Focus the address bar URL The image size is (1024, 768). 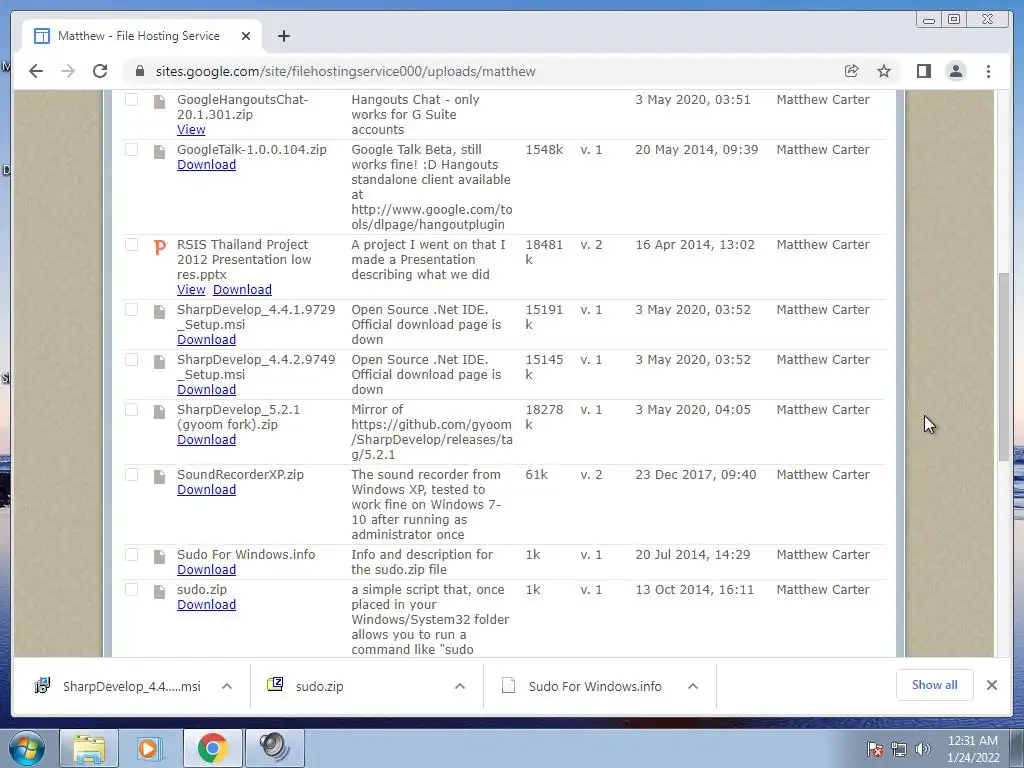point(345,71)
